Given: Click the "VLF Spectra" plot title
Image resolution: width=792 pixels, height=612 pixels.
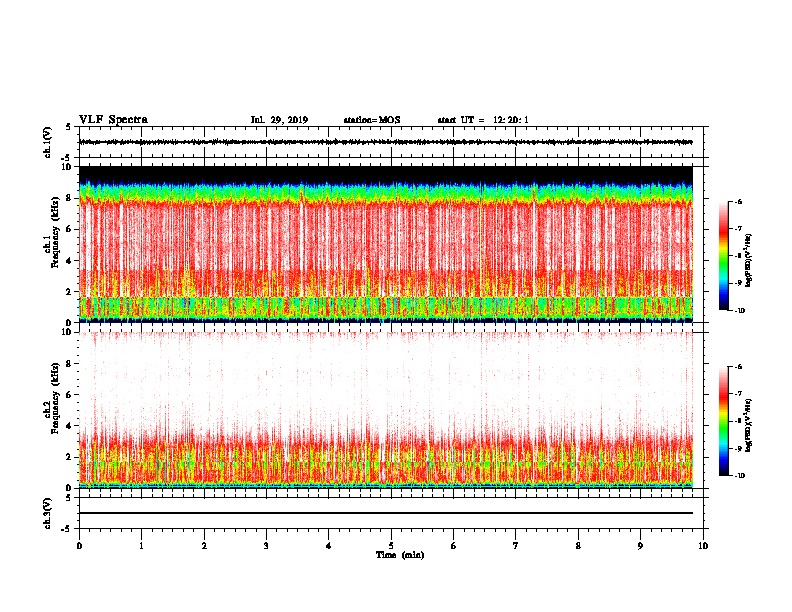Looking at the screenshot, I should pyautogui.click(x=113, y=120).
